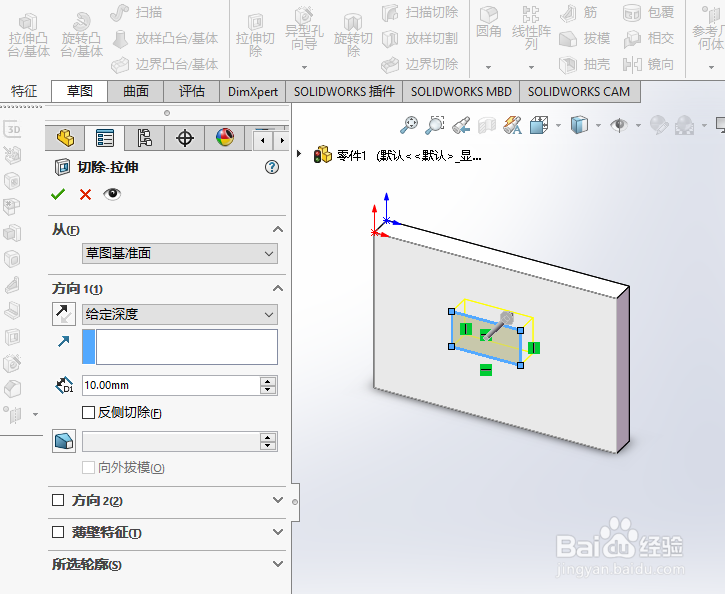Image resolution: width=725 pixels, height=594 pixels.
Task: Expand the 所选轮廓 section chevron
Action: pyautogui.click(x=277, y=563)
